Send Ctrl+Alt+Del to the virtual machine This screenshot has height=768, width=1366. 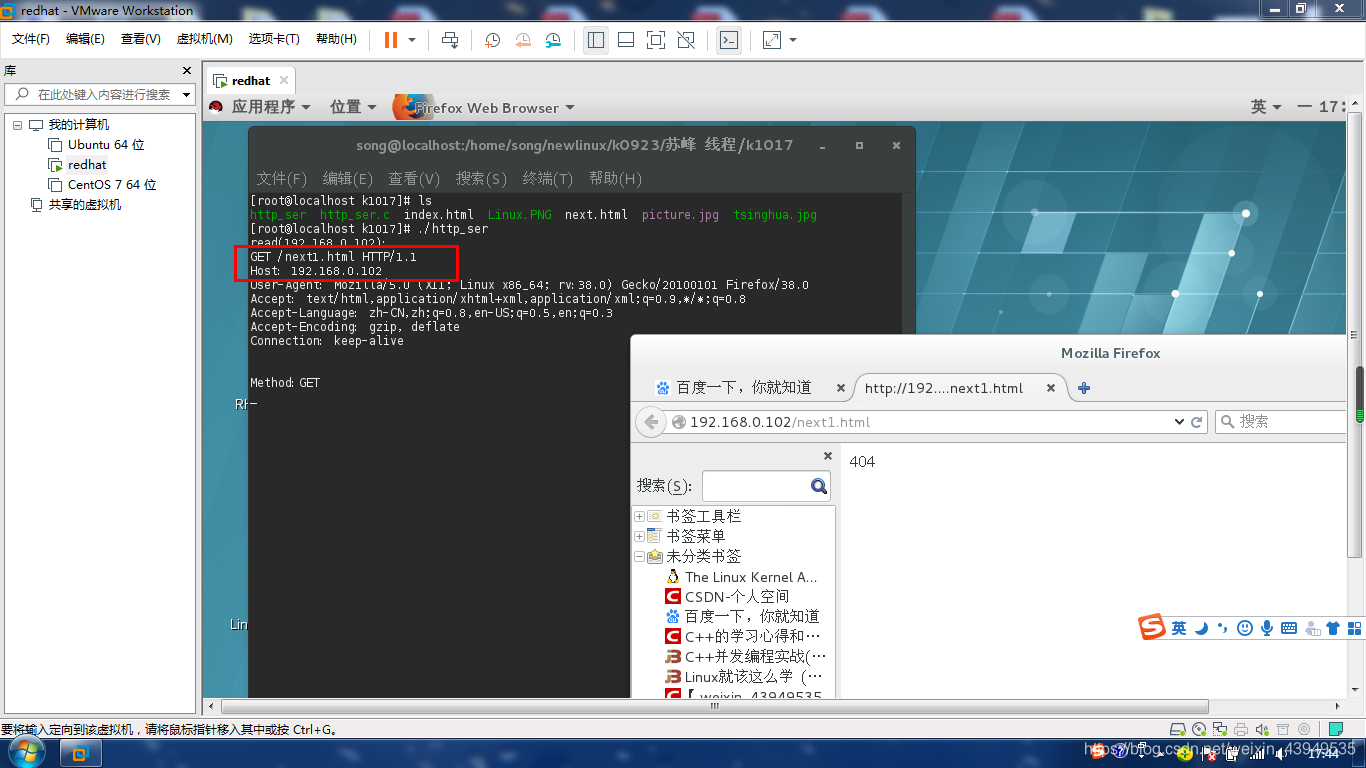[450, 40]
